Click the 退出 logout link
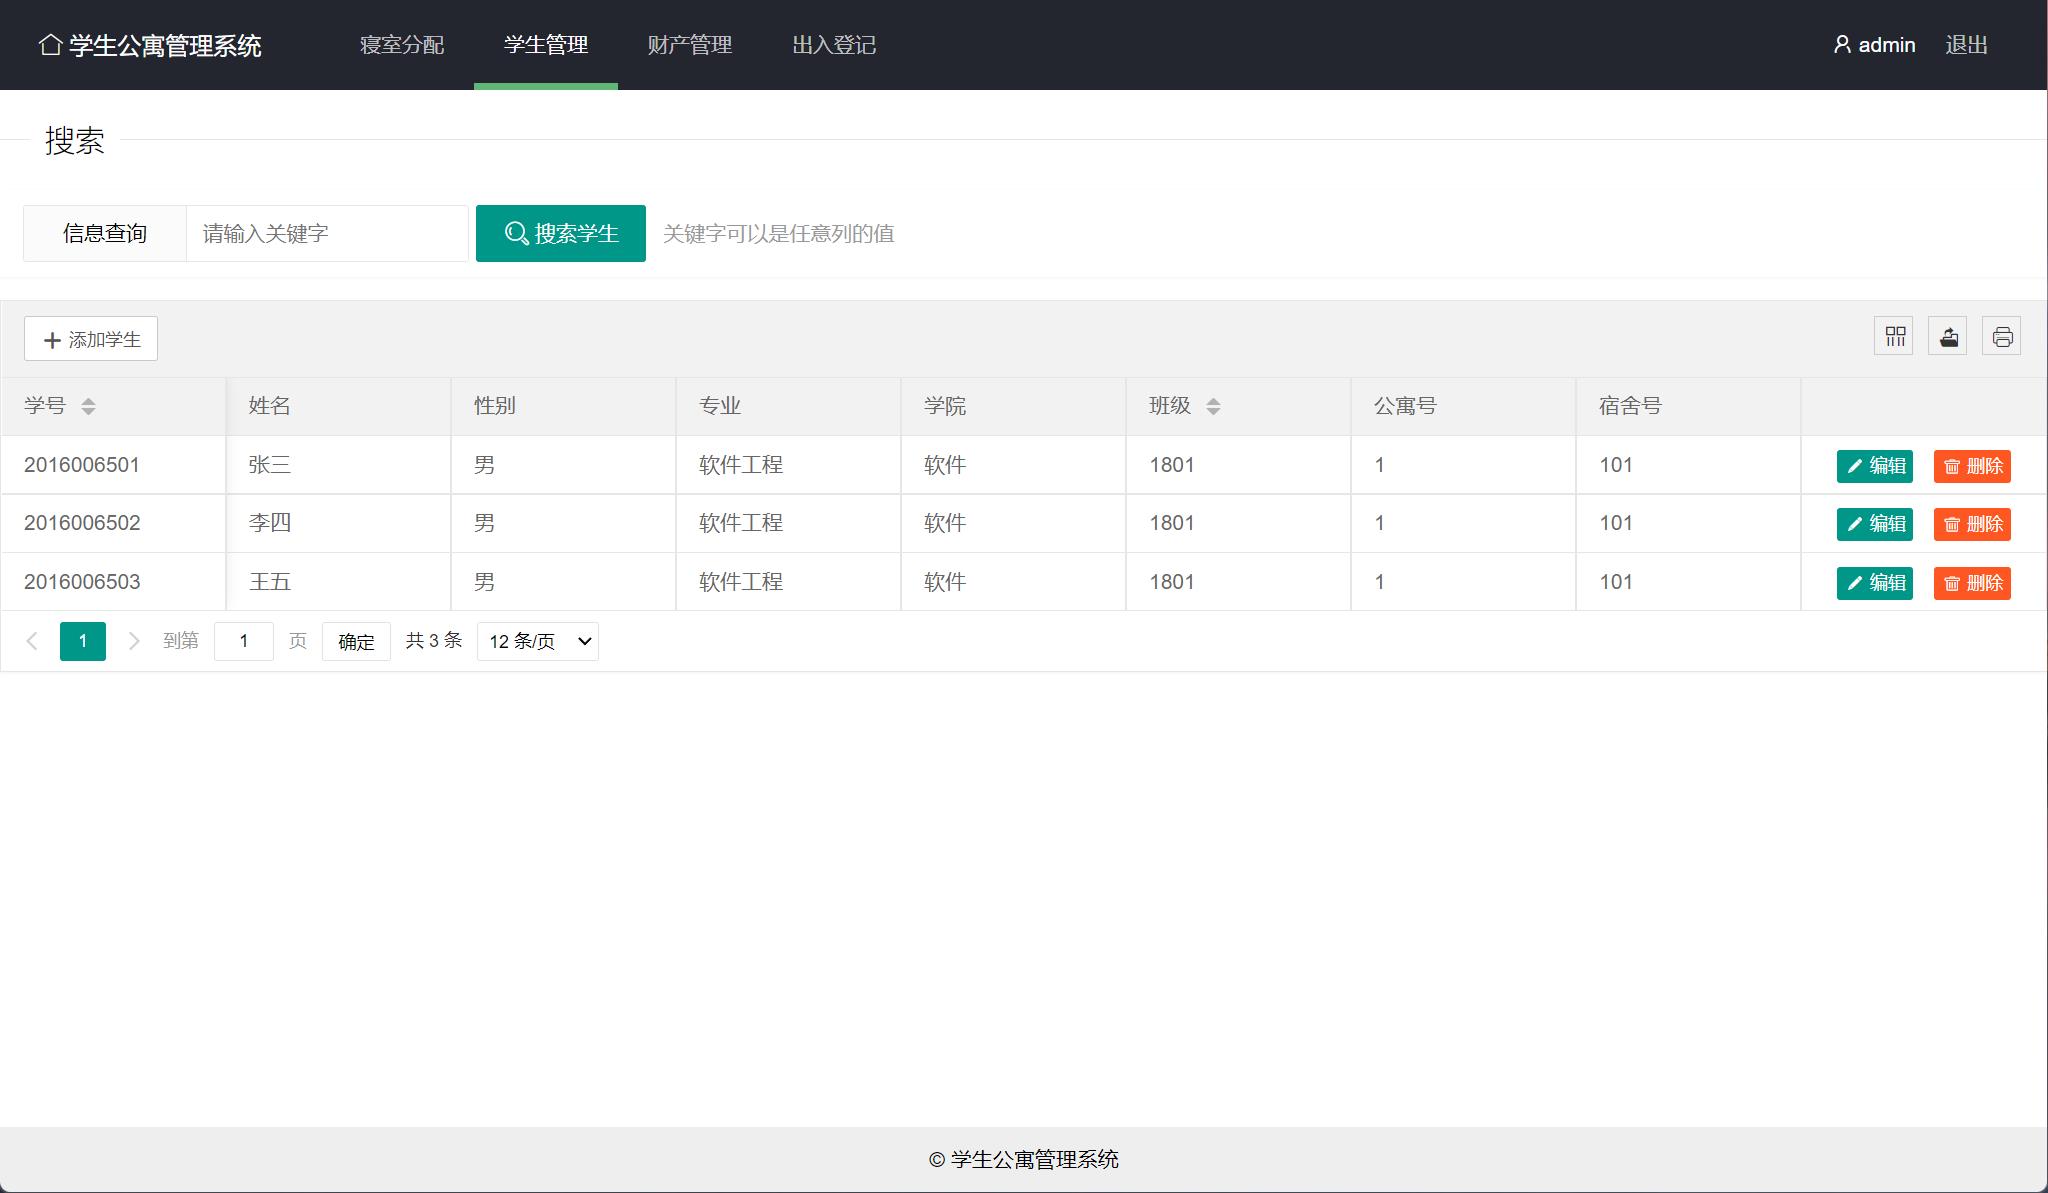The height and width of the screenshot is (1193, 2048). [x=1966, y=45]
